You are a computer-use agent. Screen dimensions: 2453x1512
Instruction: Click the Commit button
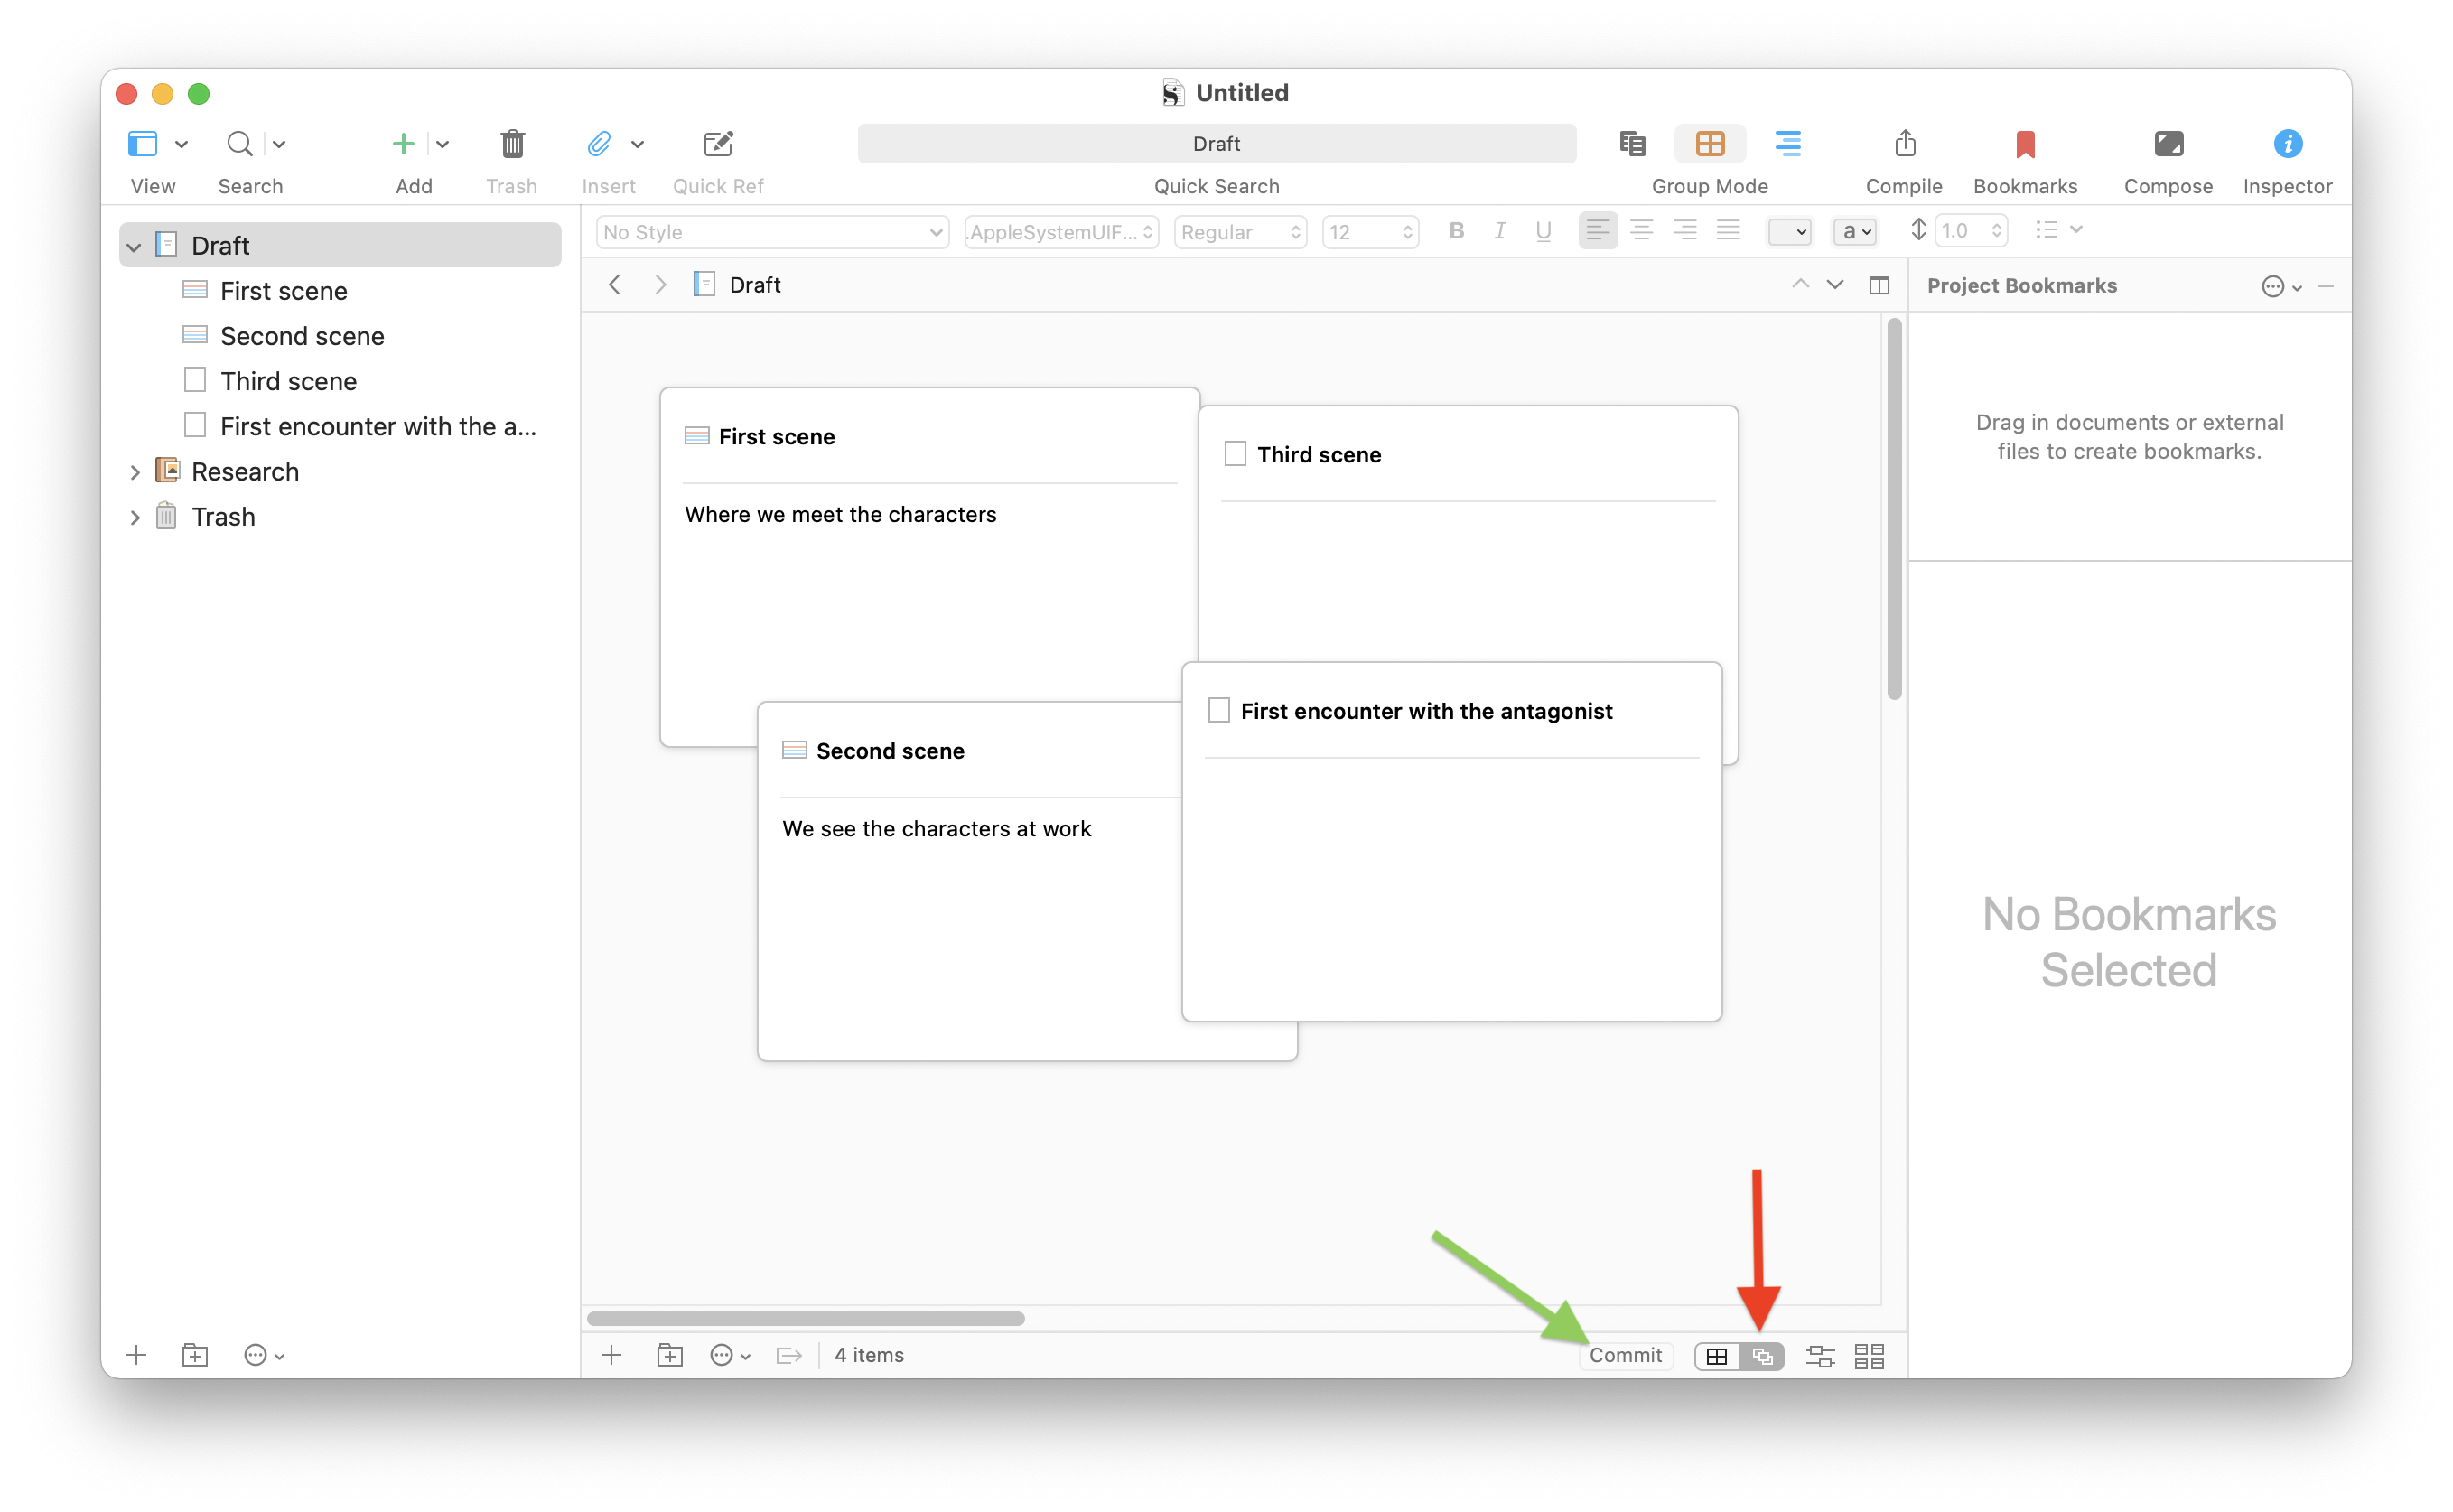pos(1625,1355)
